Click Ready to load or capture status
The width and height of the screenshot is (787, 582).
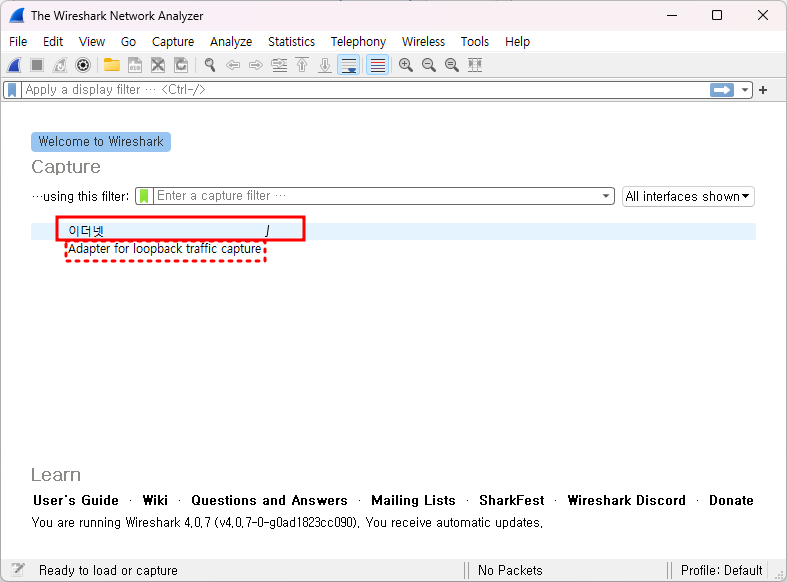pos(108,570)
